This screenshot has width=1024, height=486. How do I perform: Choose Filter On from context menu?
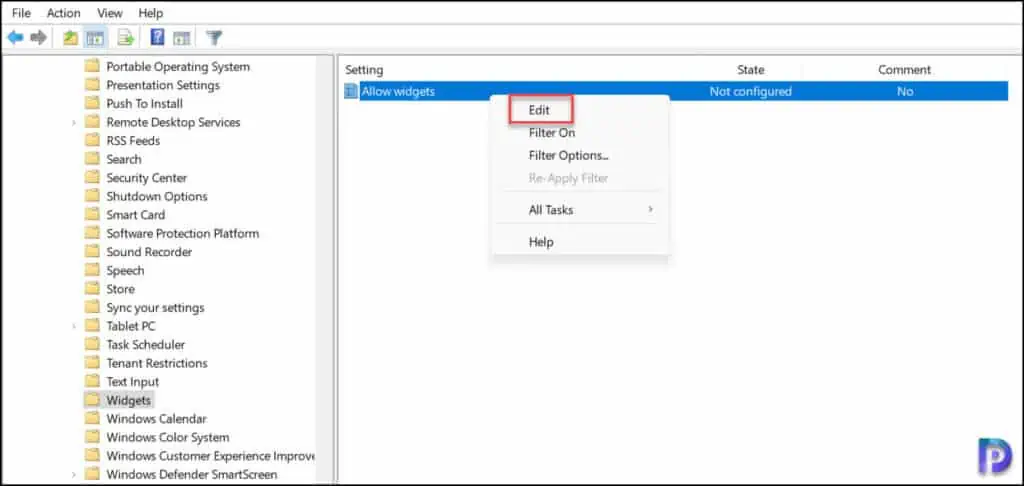pyautogui.click(x=552, y=133)
